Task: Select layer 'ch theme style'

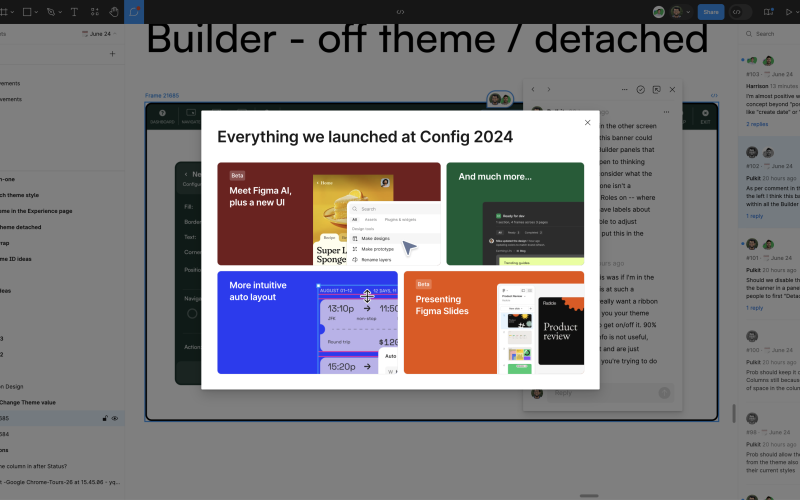Action: pyautogui.click(x=19, y=195)
